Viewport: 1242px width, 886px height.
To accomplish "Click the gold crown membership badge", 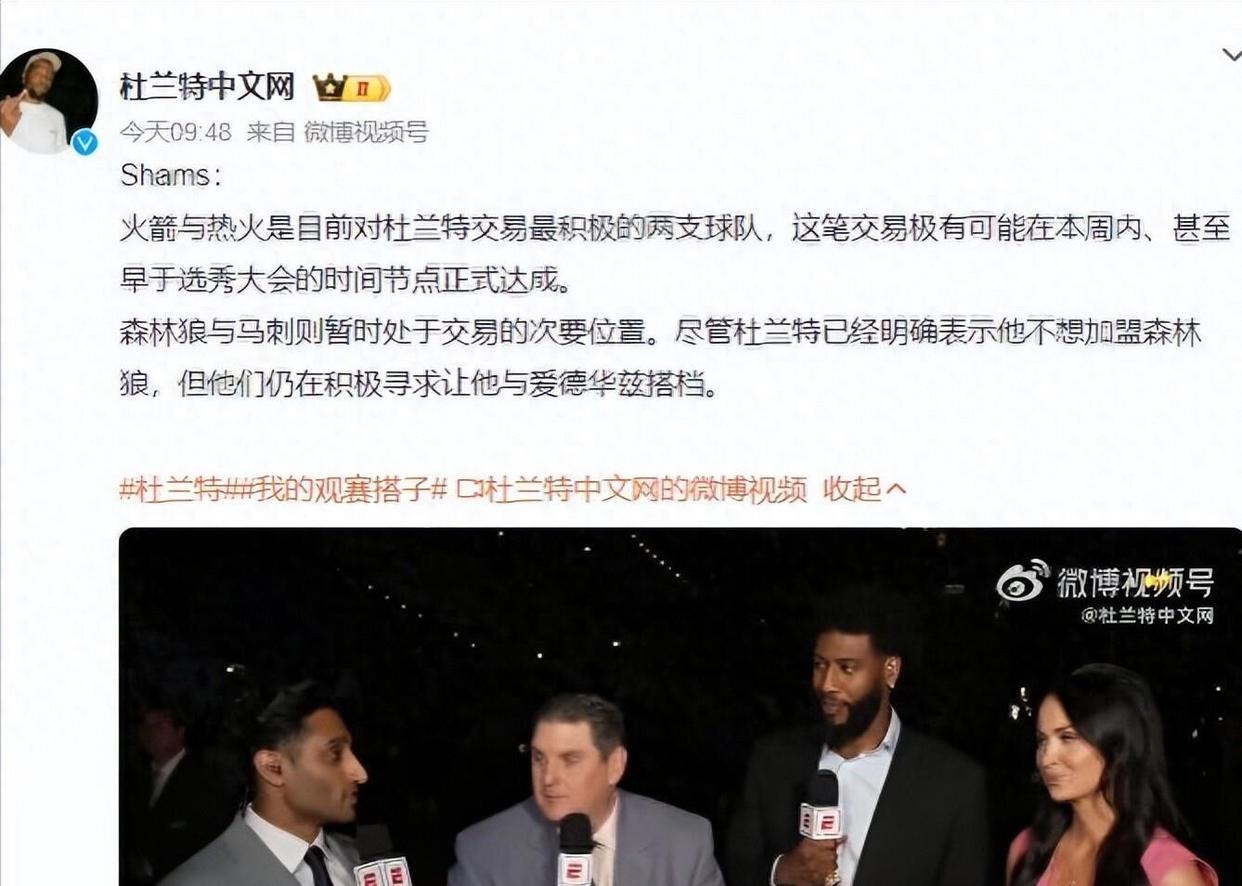I will click(x=351, y=89).
